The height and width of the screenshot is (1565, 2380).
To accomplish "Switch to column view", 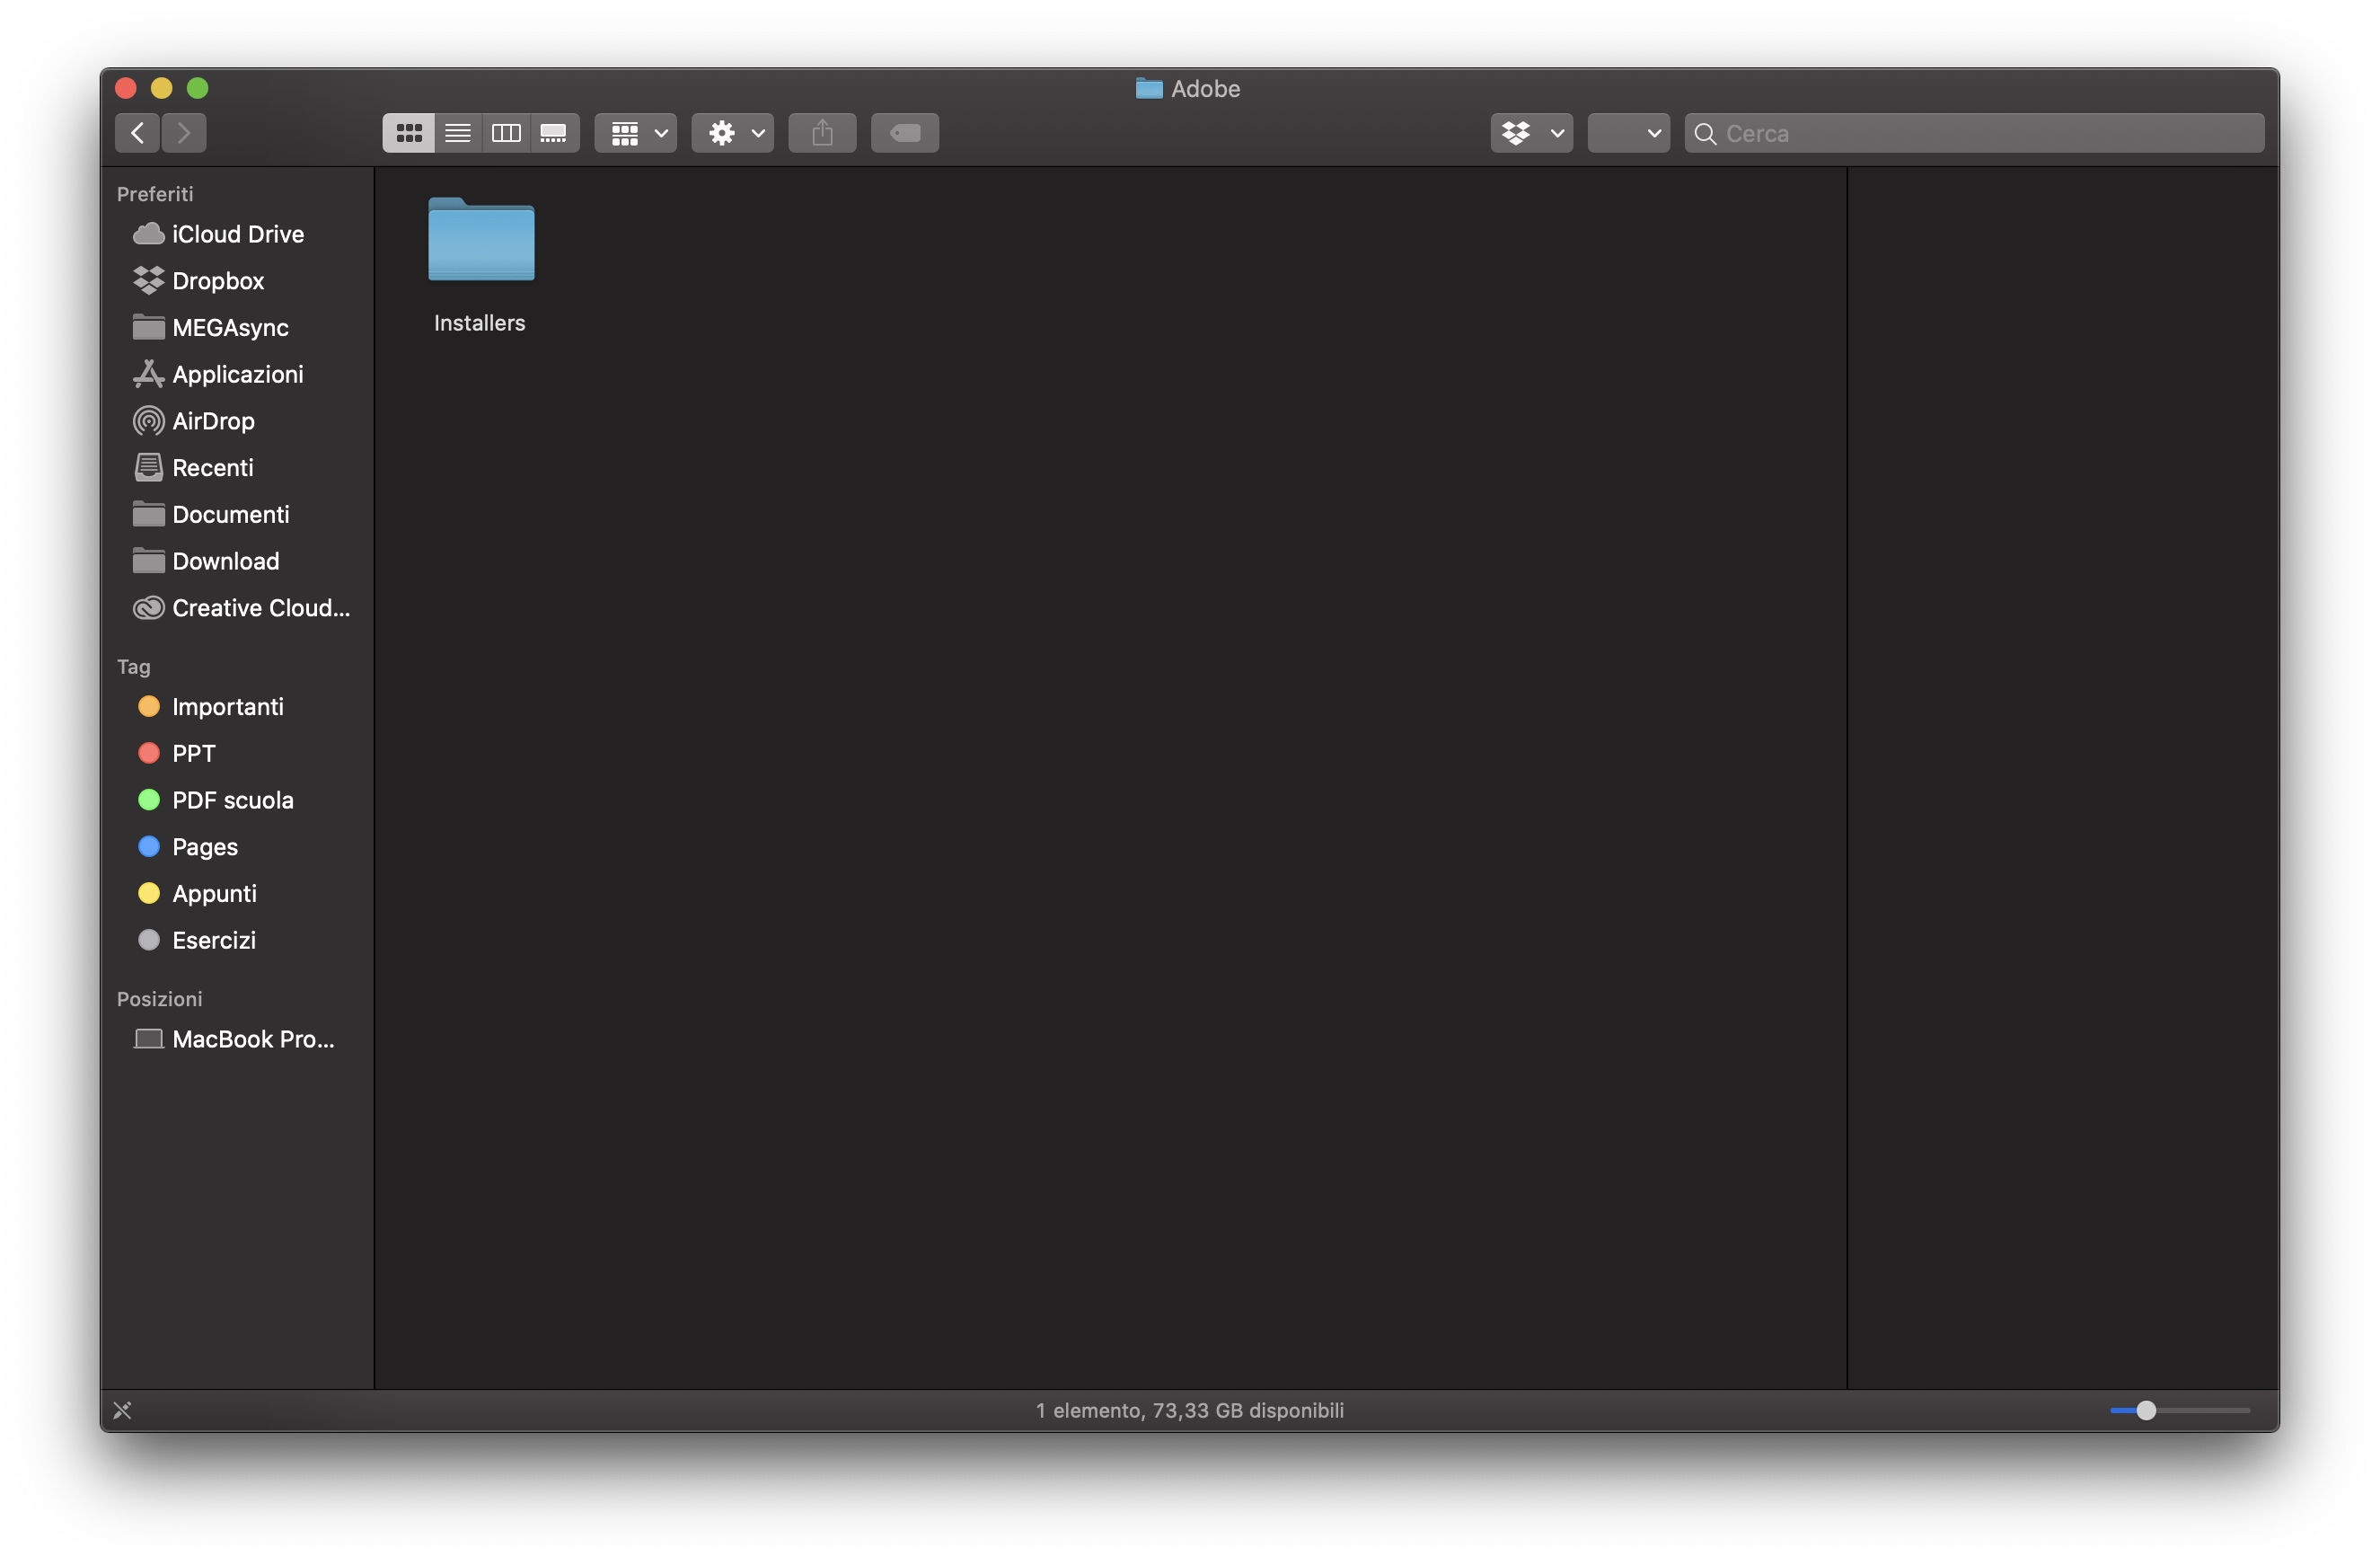I will click(506, 133).
